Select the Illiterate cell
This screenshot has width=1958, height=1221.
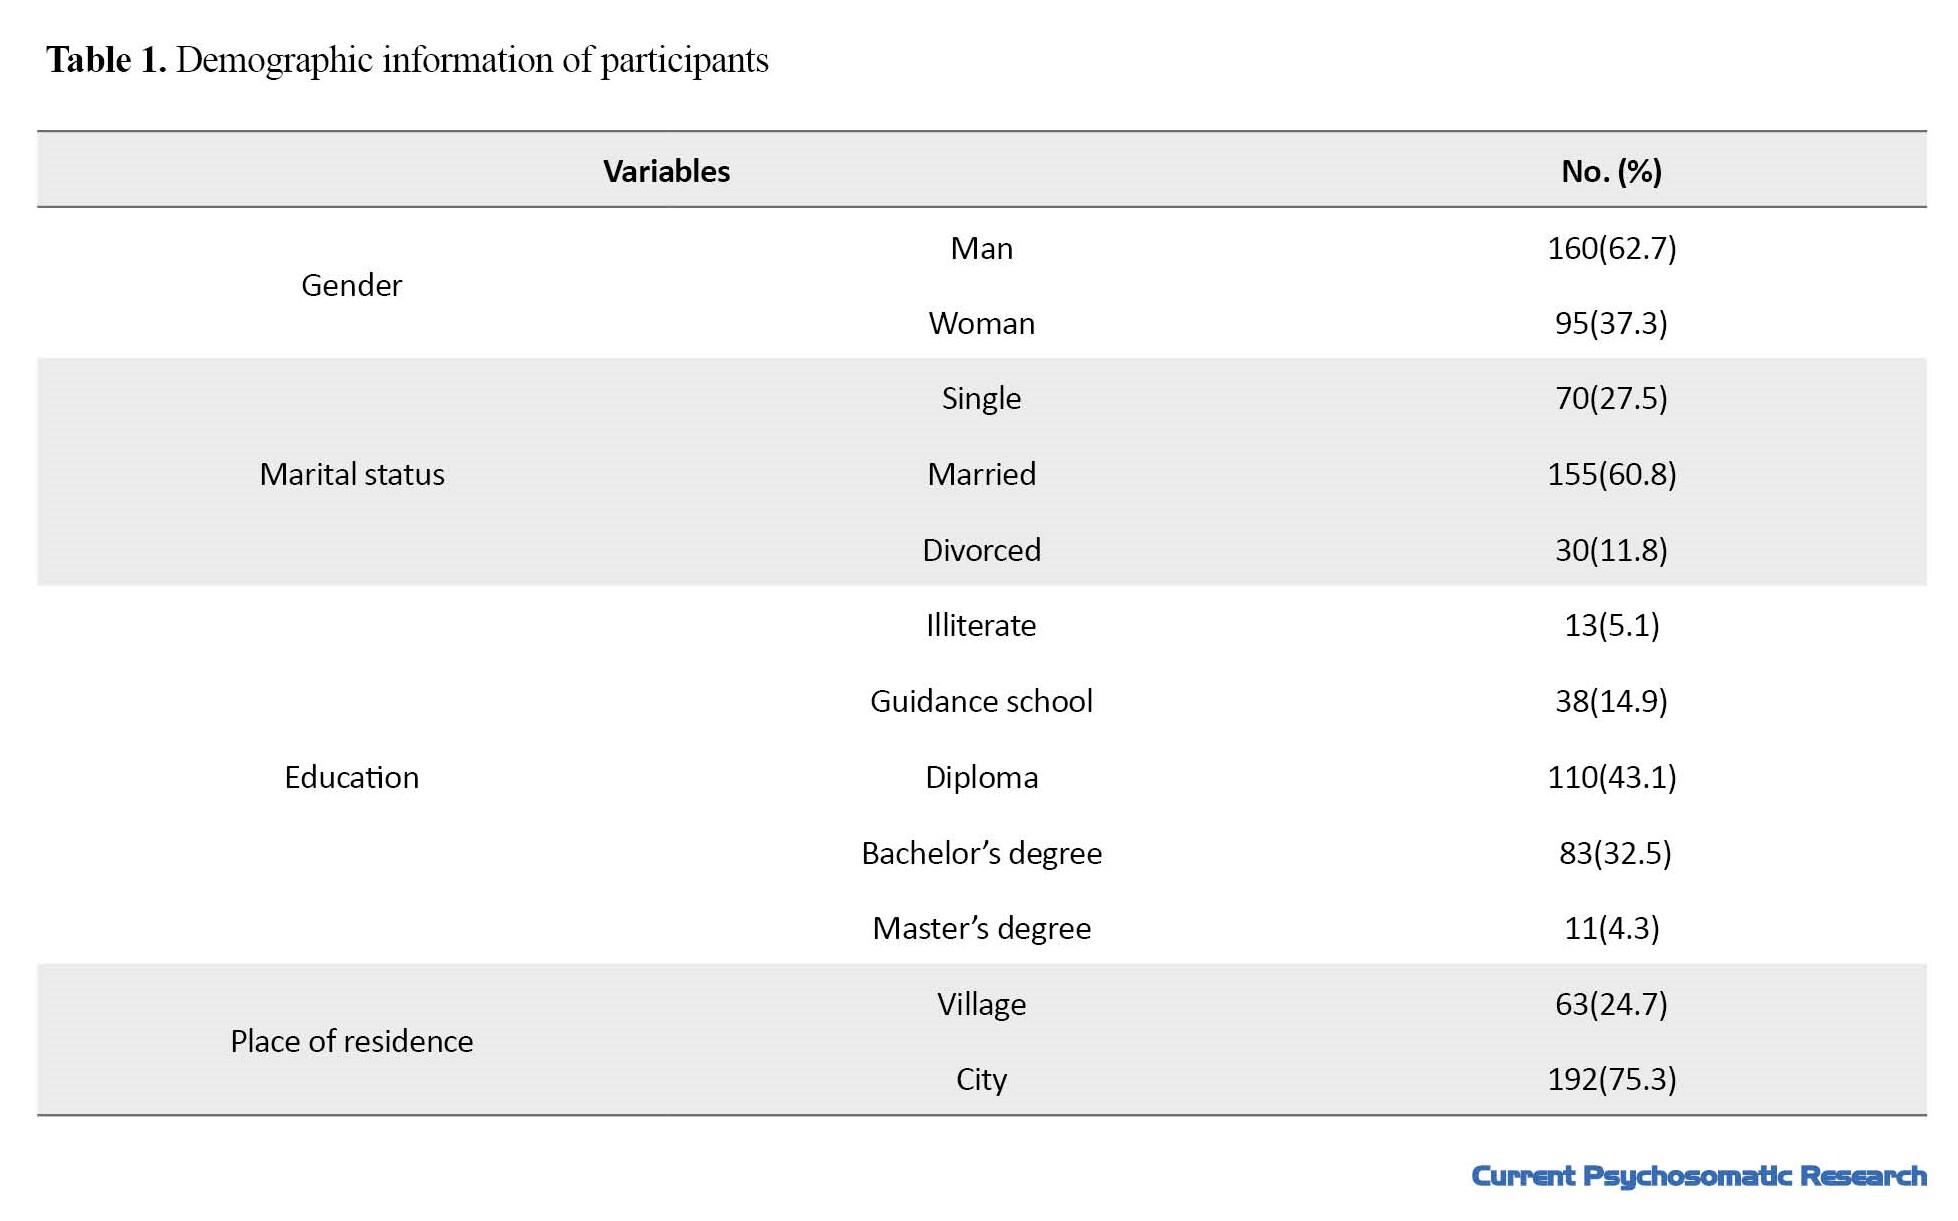point(981,625)
